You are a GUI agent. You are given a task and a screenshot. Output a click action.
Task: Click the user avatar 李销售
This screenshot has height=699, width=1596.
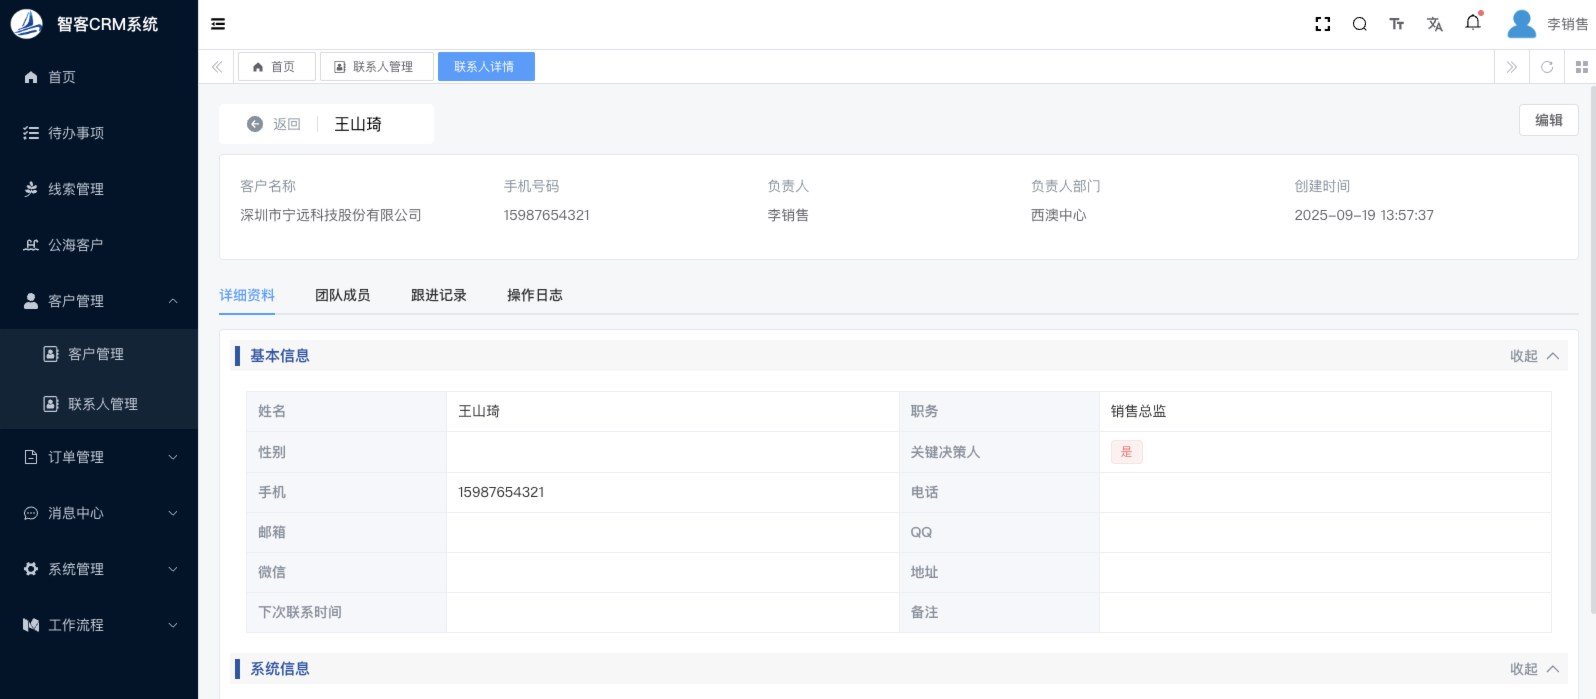click(1521, 24)
